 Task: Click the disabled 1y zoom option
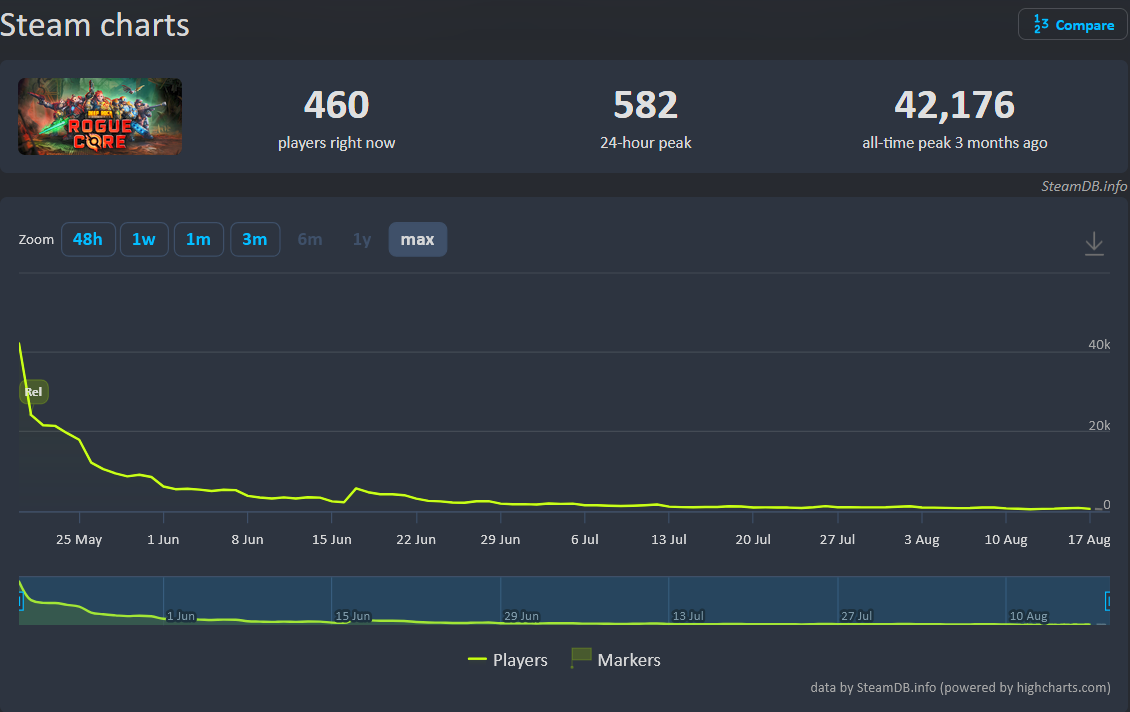tap(362, 239)
